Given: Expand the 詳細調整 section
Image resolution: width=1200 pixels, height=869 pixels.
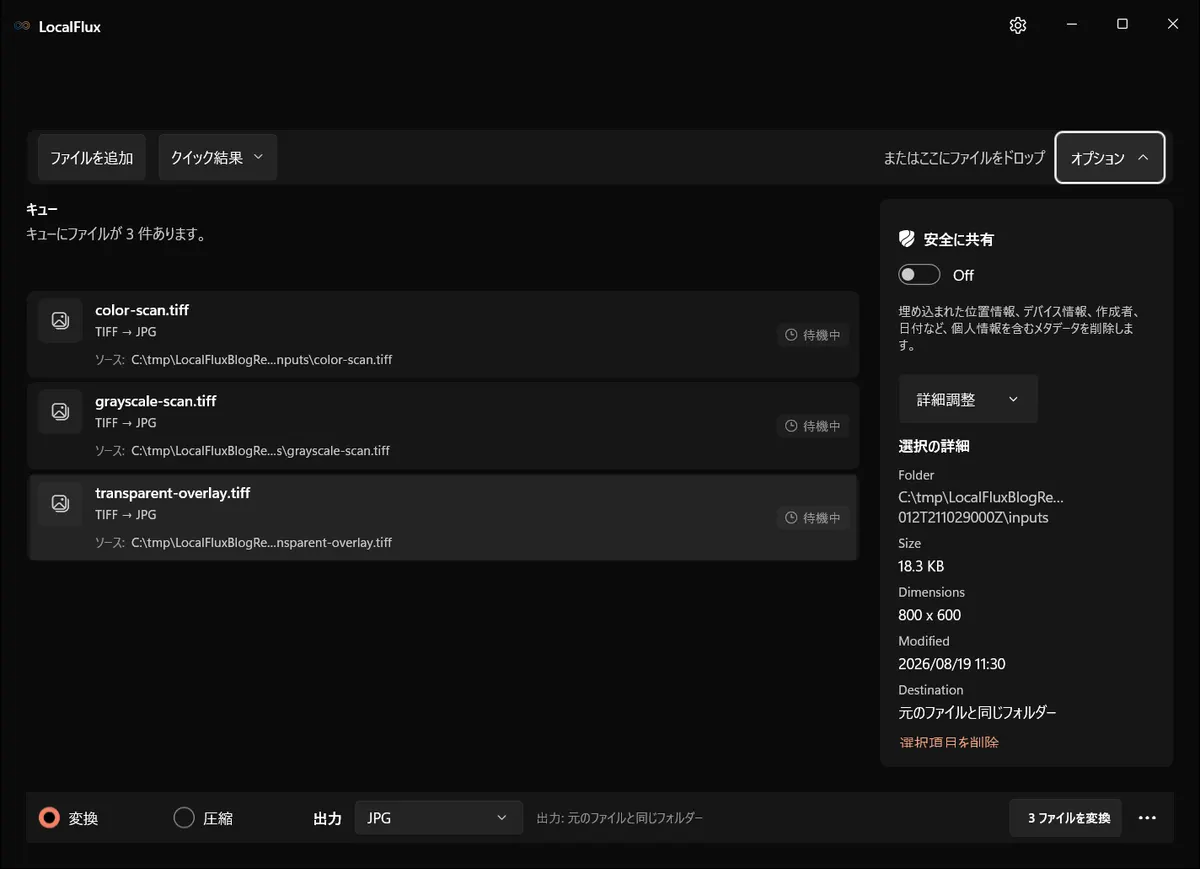Looking at the screenshot, I should [968, 399].
